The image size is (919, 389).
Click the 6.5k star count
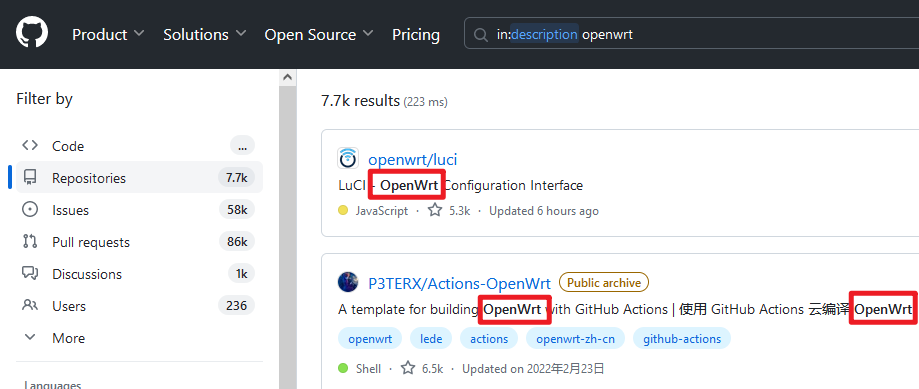click(433, 369)
